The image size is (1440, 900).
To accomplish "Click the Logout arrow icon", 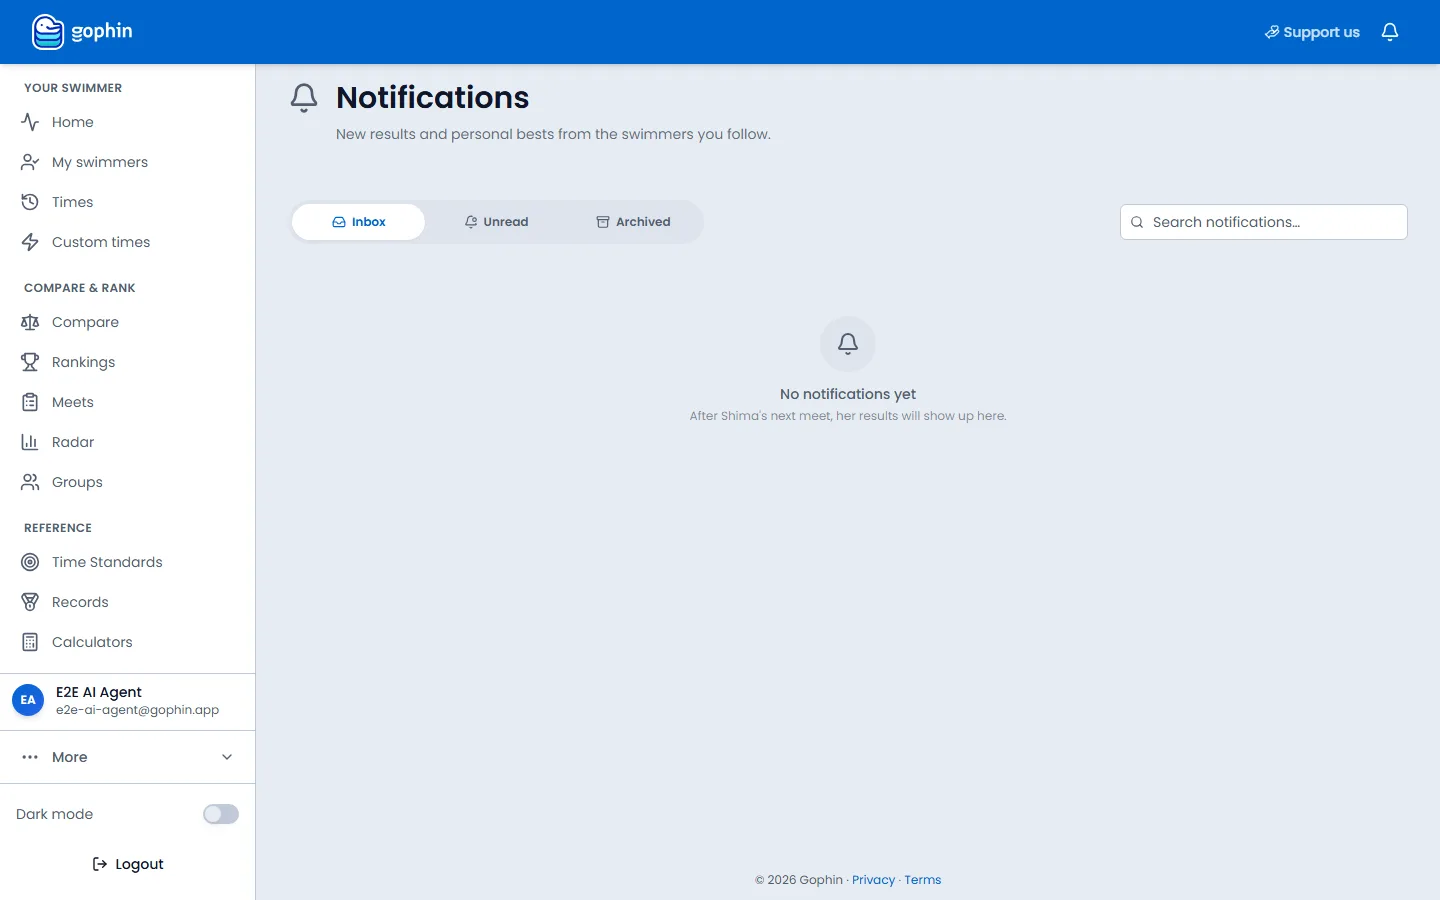I will tap(100, 864).
